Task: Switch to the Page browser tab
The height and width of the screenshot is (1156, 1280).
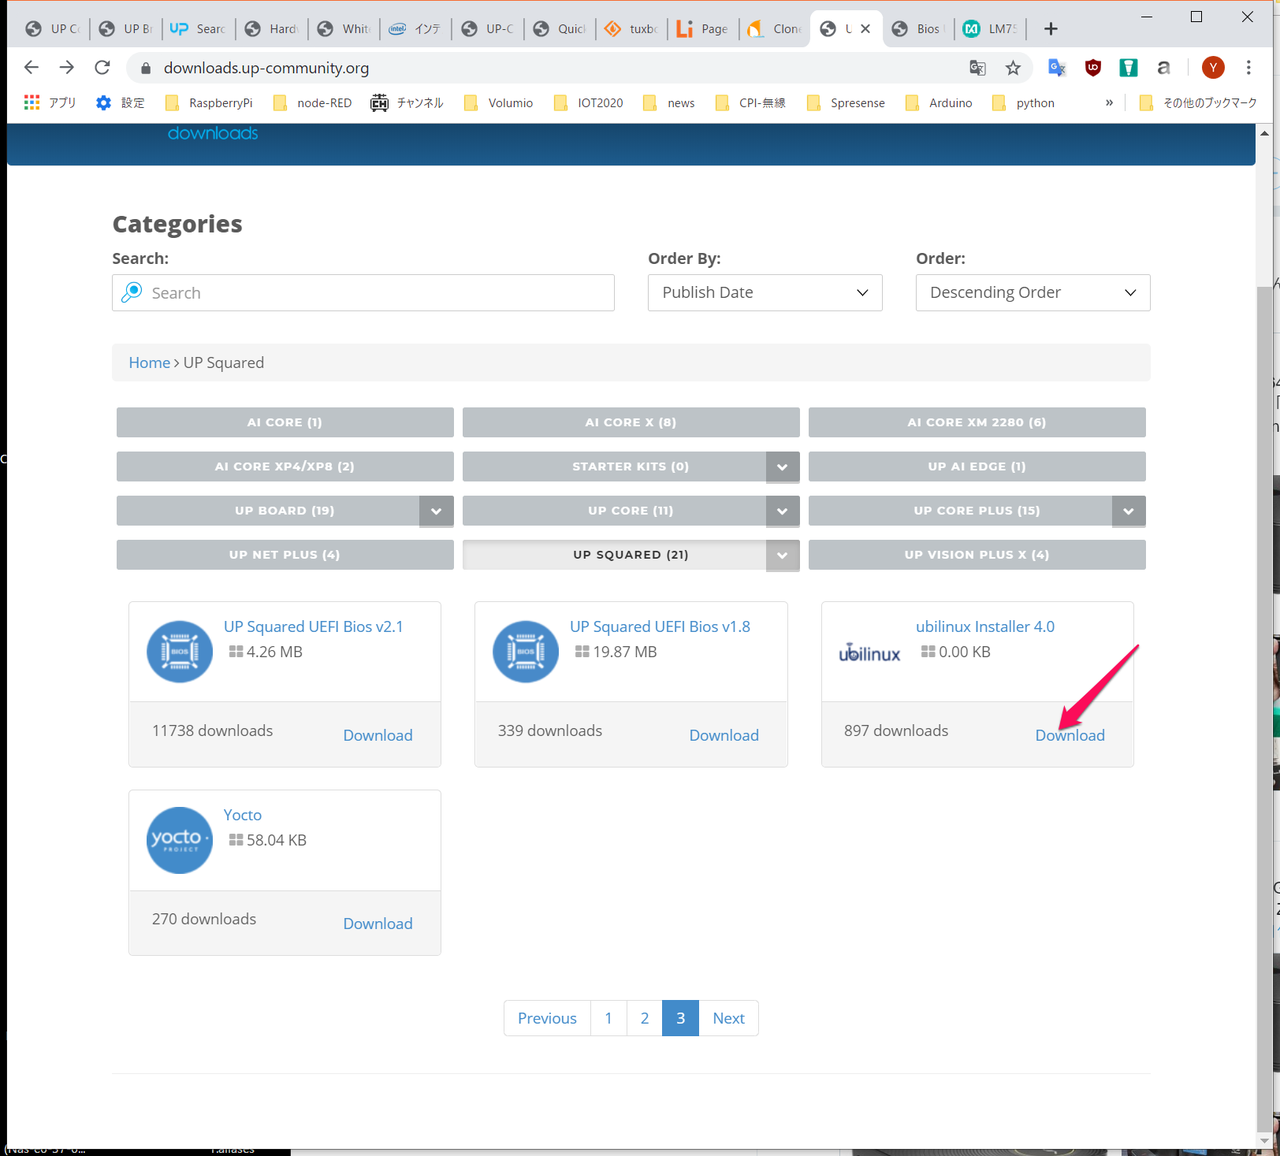Action: pos(703,29)
